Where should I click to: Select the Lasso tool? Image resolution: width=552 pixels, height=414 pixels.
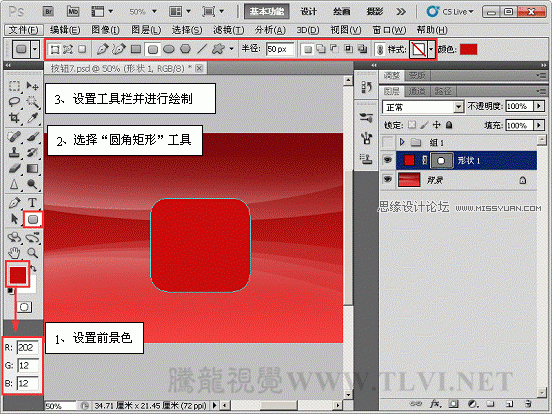pyautogui.click(x=14, y=102)
